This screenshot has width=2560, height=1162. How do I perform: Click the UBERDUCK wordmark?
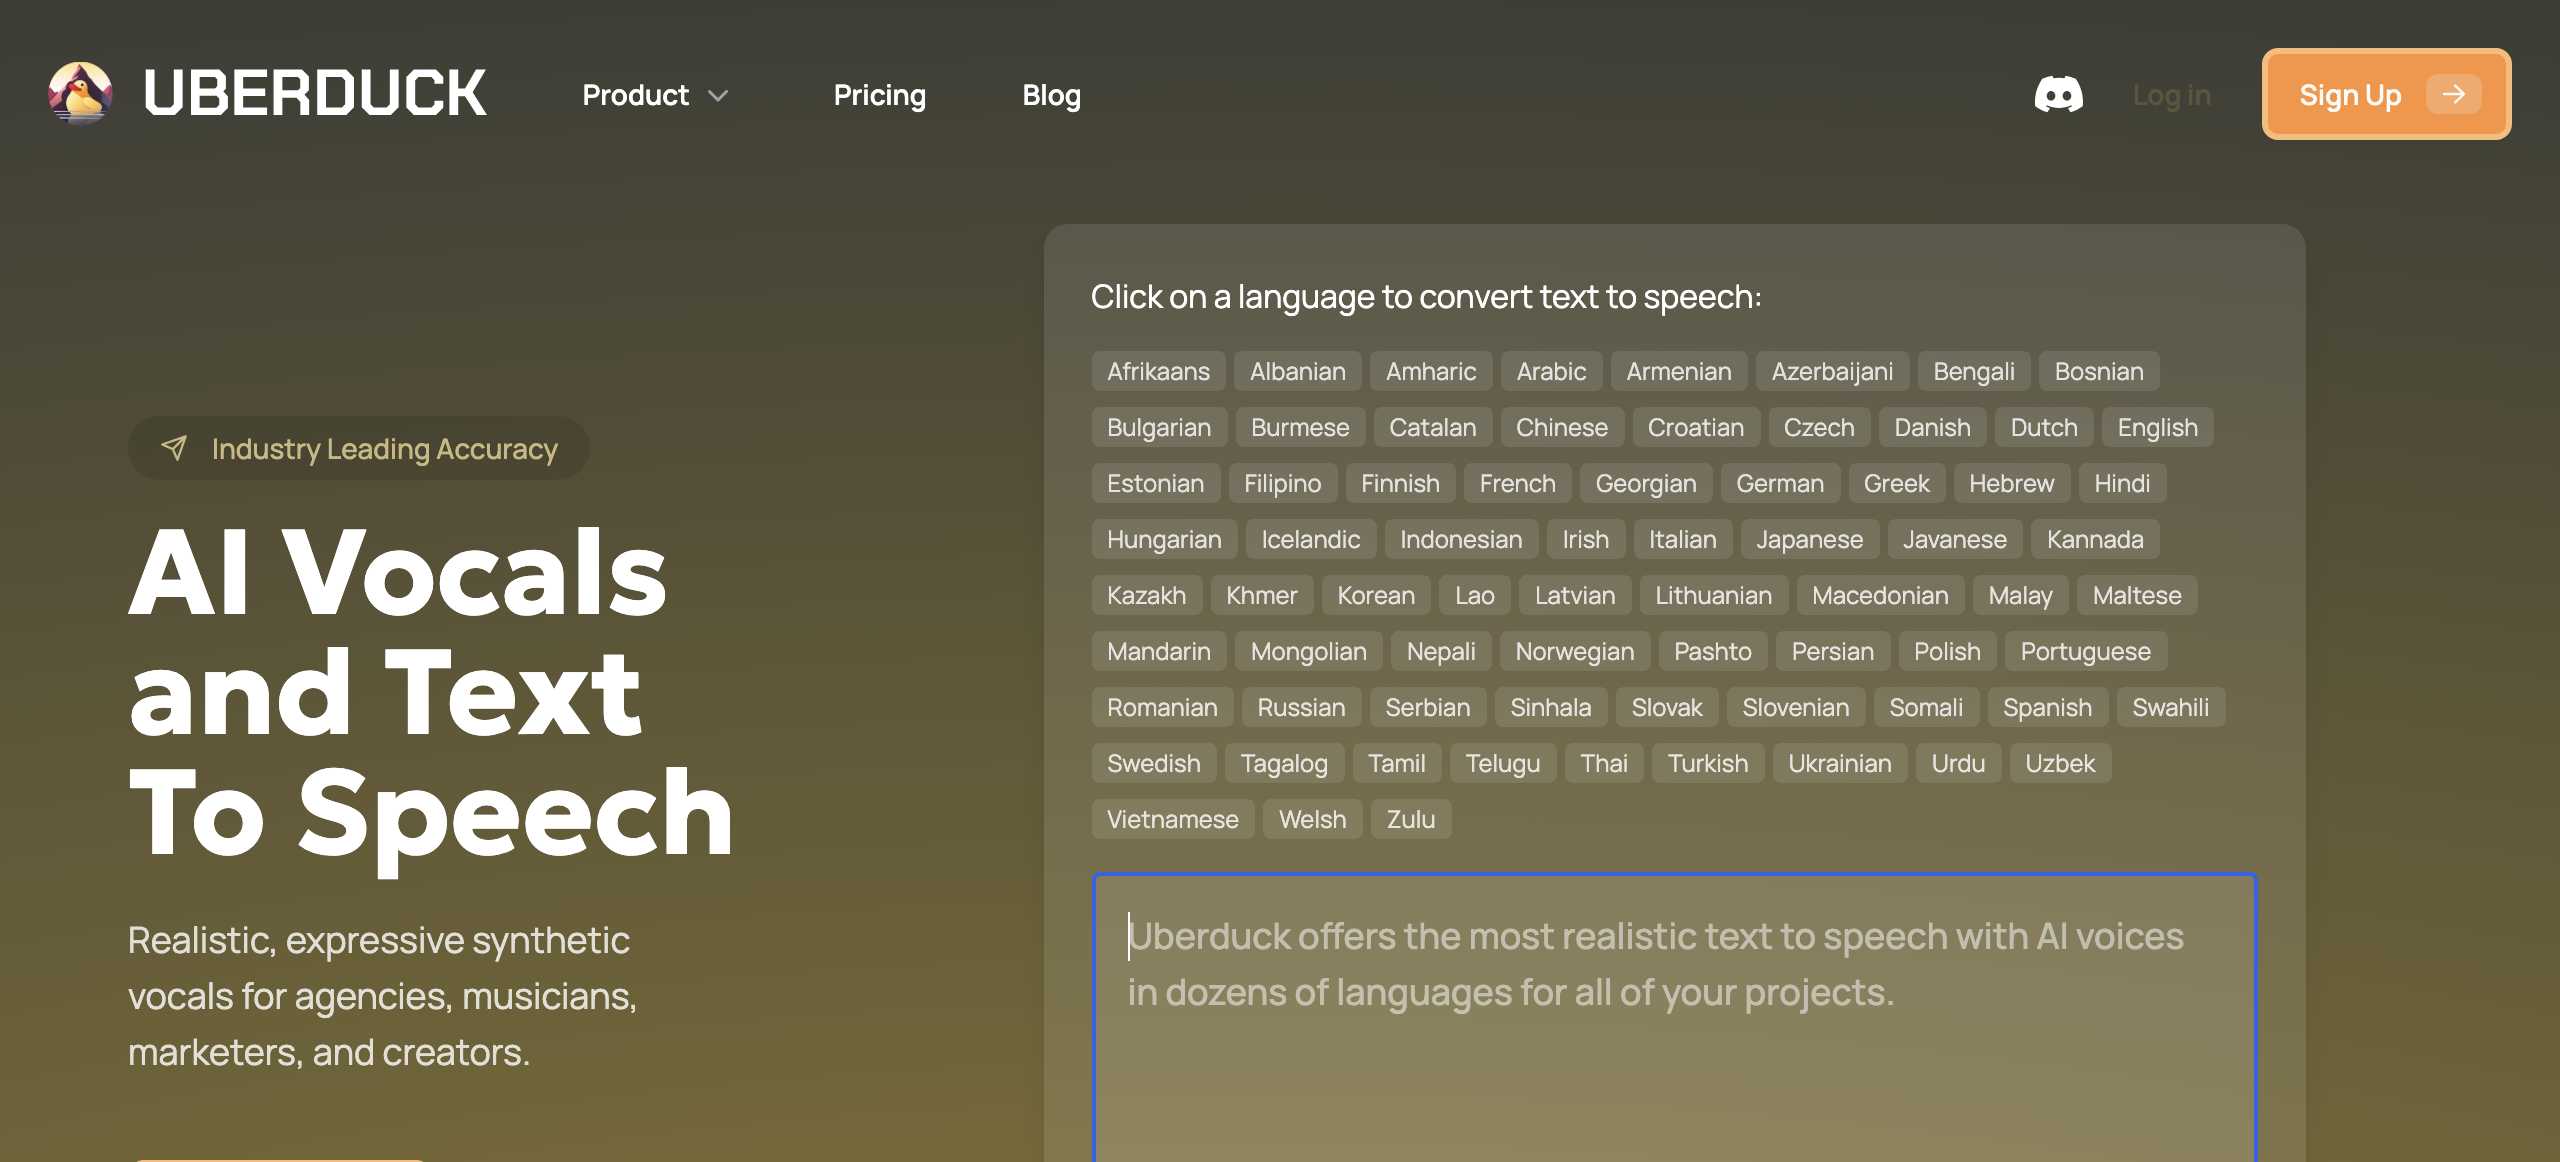315,94
